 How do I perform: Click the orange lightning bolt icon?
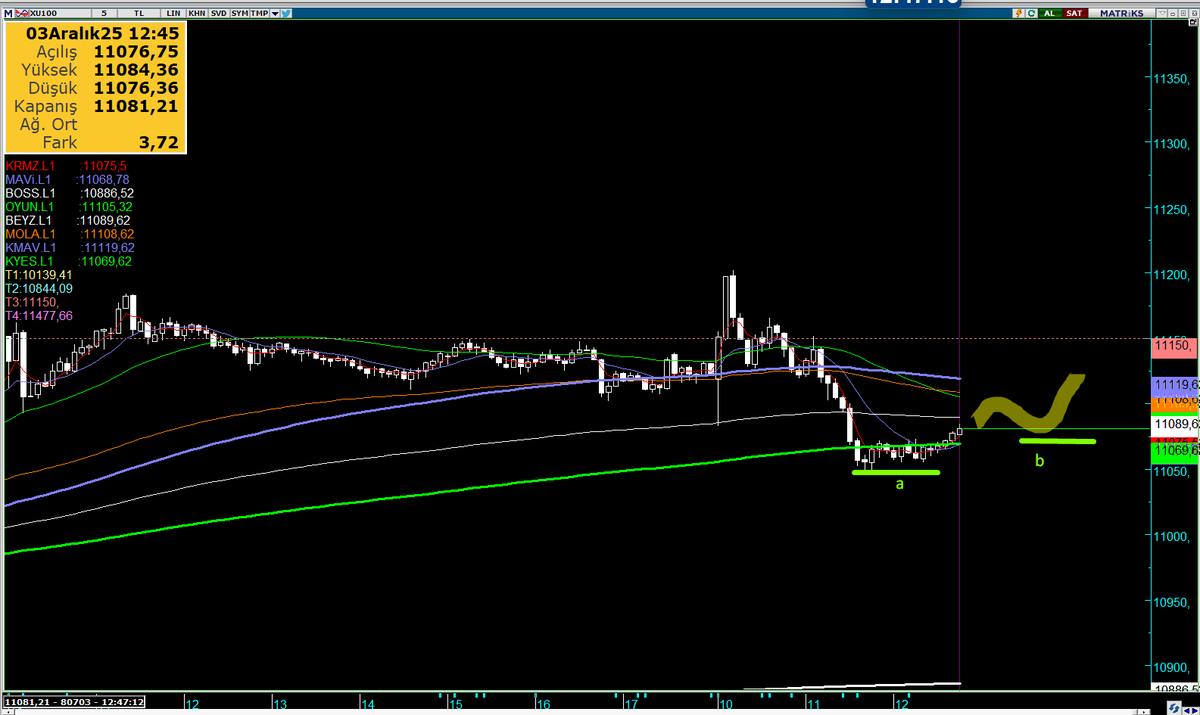point(1019,13)
